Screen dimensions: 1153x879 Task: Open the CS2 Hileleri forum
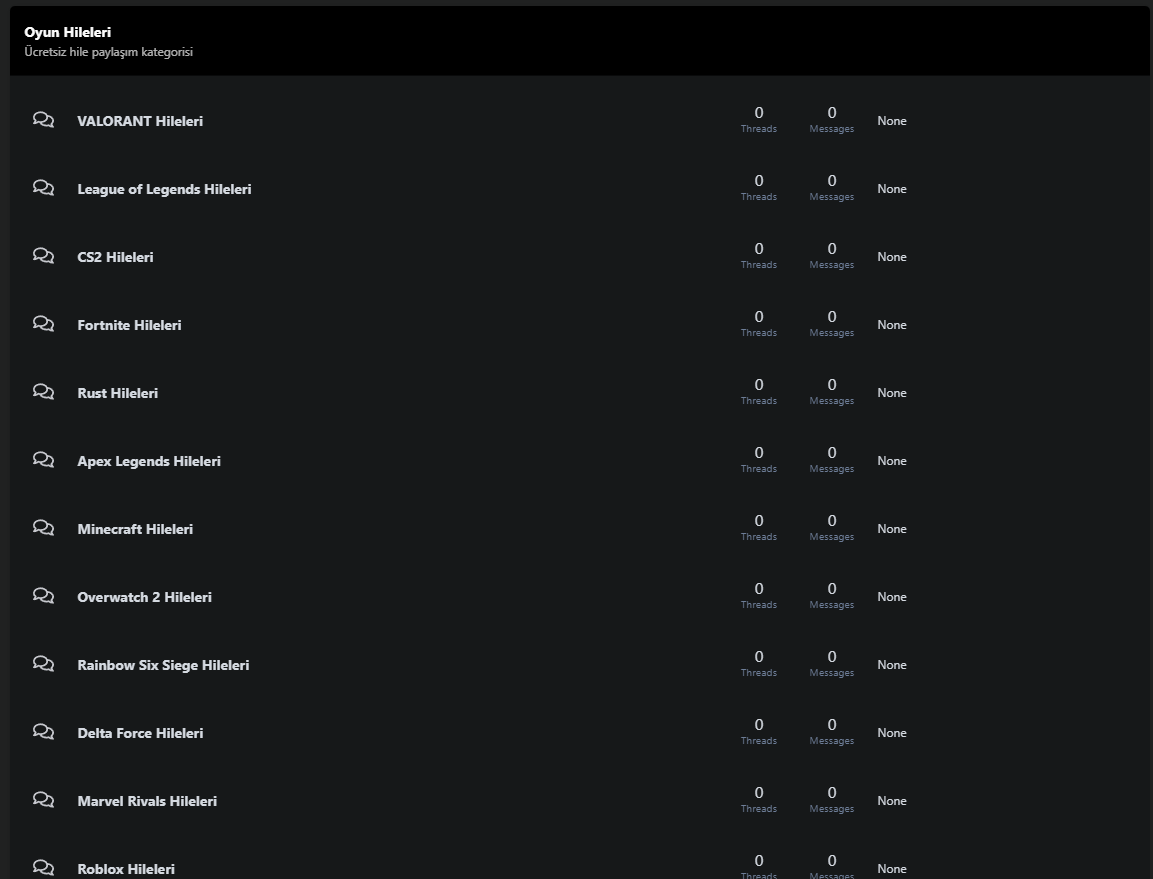pos(115,257)
